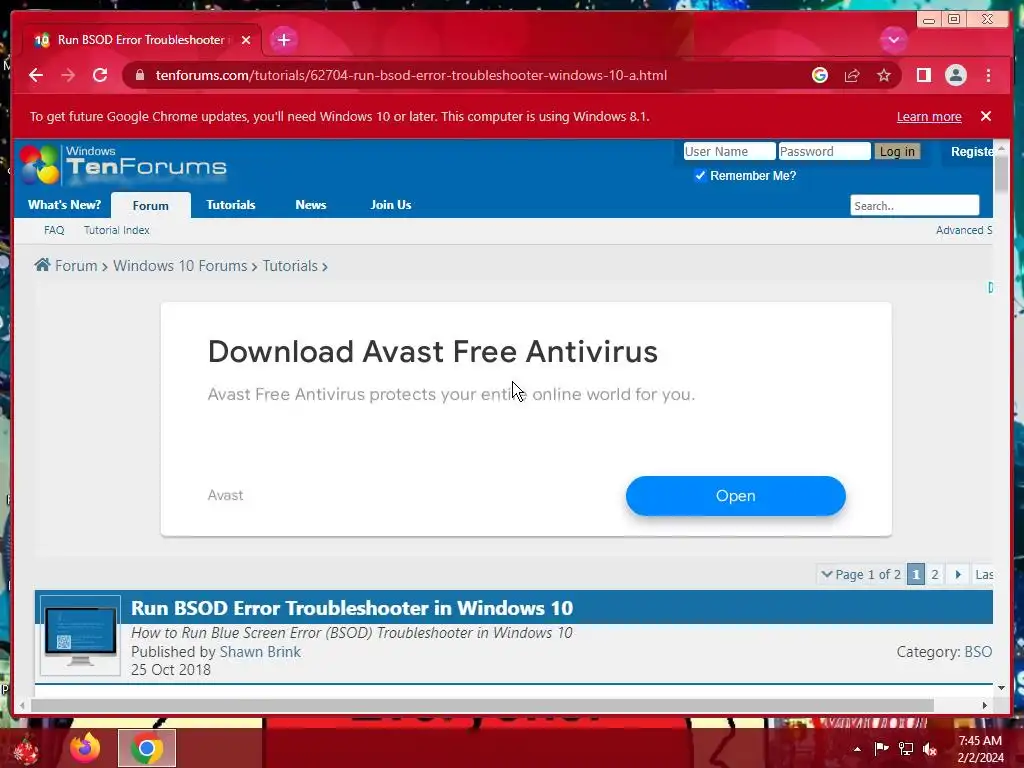Click the vertical scrollbar down arrow
Screen dimensions: 1024x768
(1001, 688)
